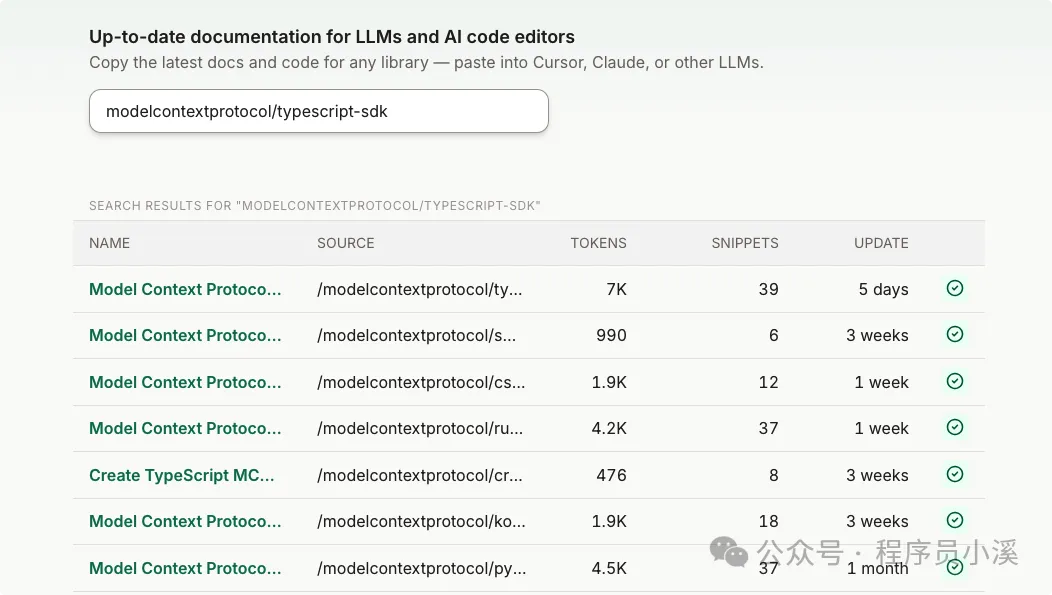This screenshot has width=1052, height=595.
Task: Sort results by the SNIPPETS column header
Action: [x=744, y=243]
